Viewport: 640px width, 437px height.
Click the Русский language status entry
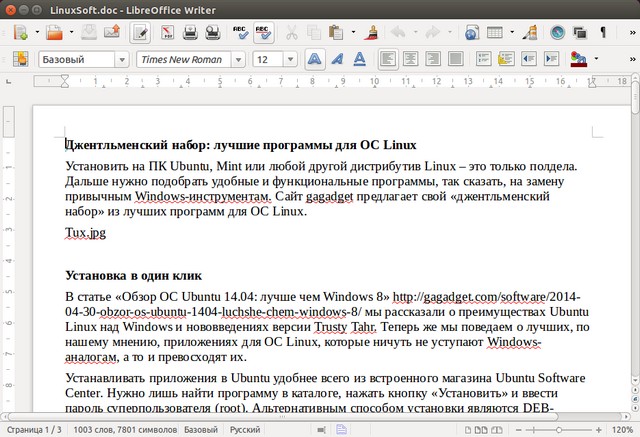[245, 430]
